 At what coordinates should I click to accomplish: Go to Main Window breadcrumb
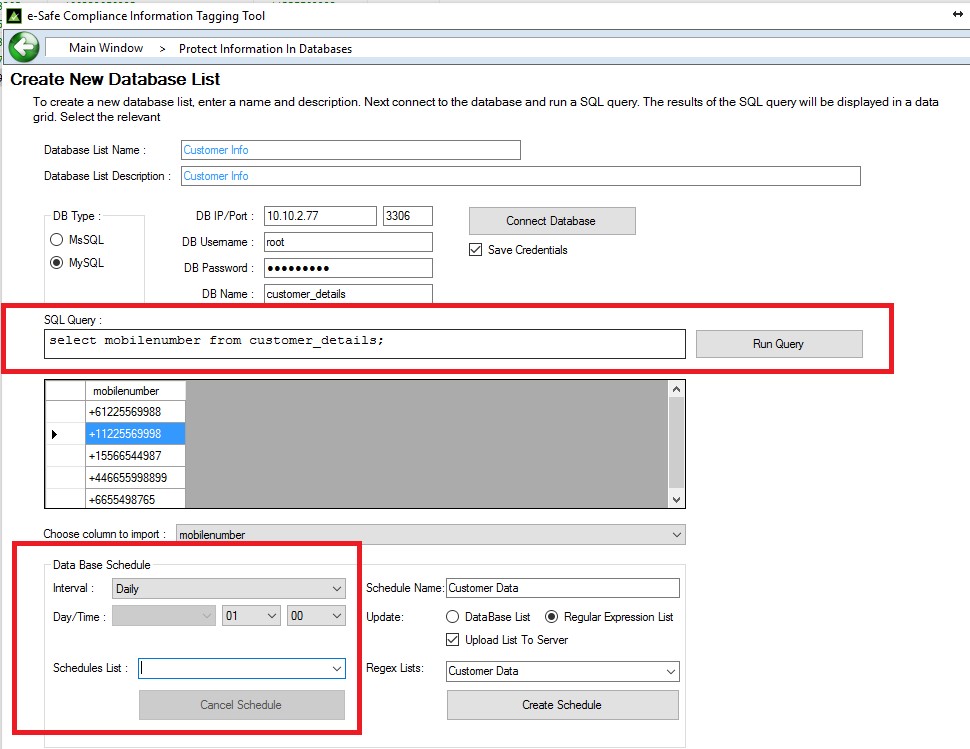106,48
